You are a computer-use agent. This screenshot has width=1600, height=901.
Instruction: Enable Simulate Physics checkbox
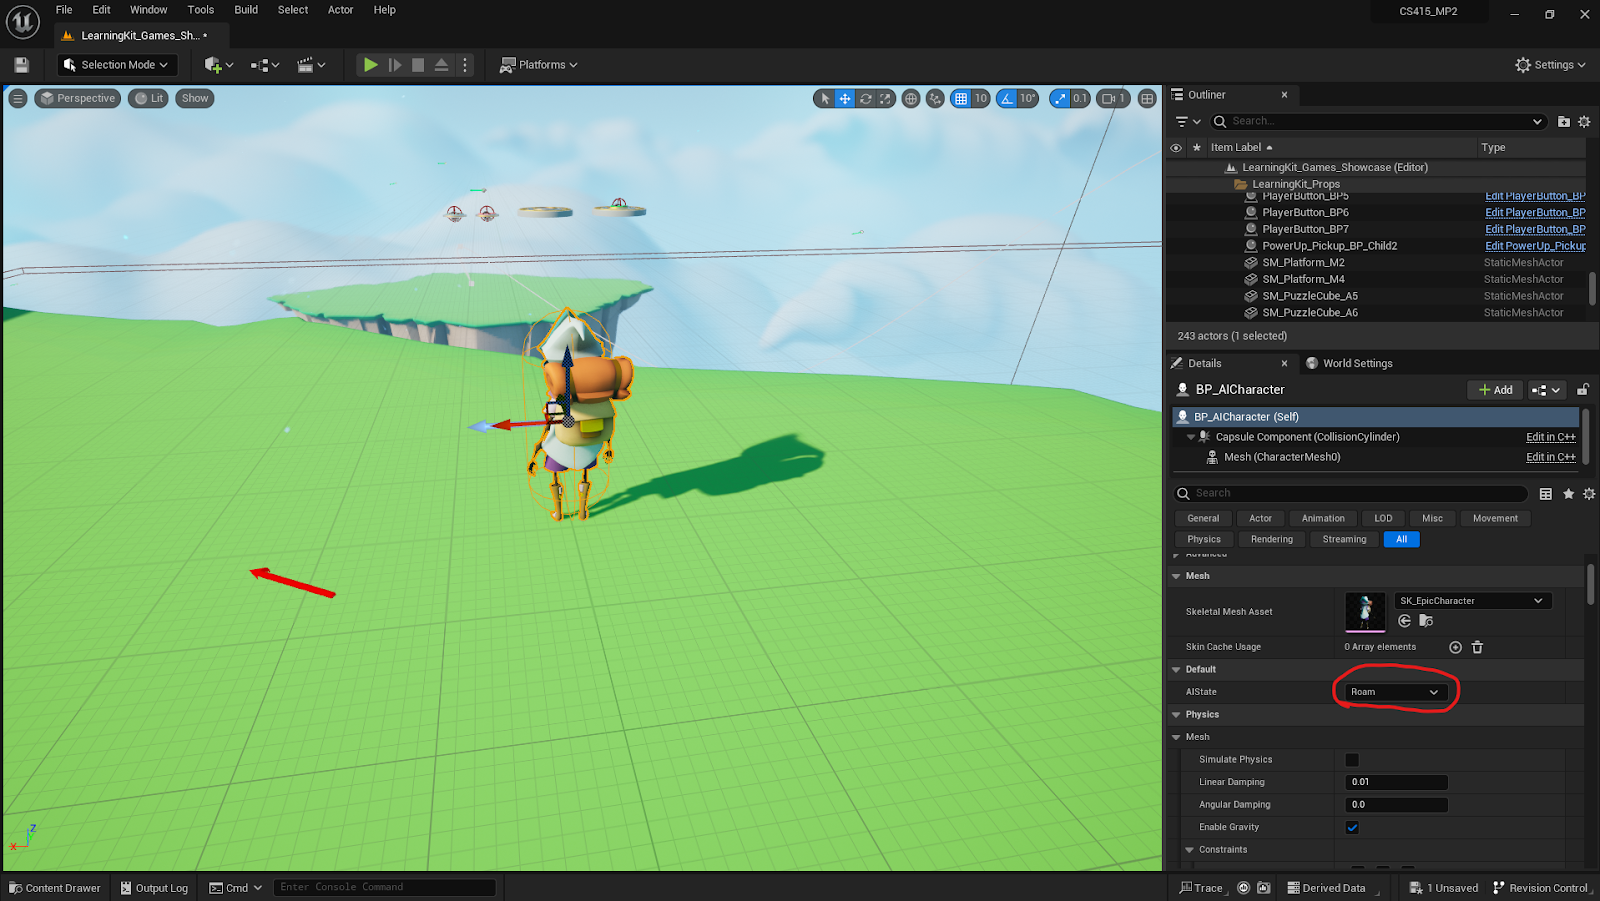coord(1352,760)
